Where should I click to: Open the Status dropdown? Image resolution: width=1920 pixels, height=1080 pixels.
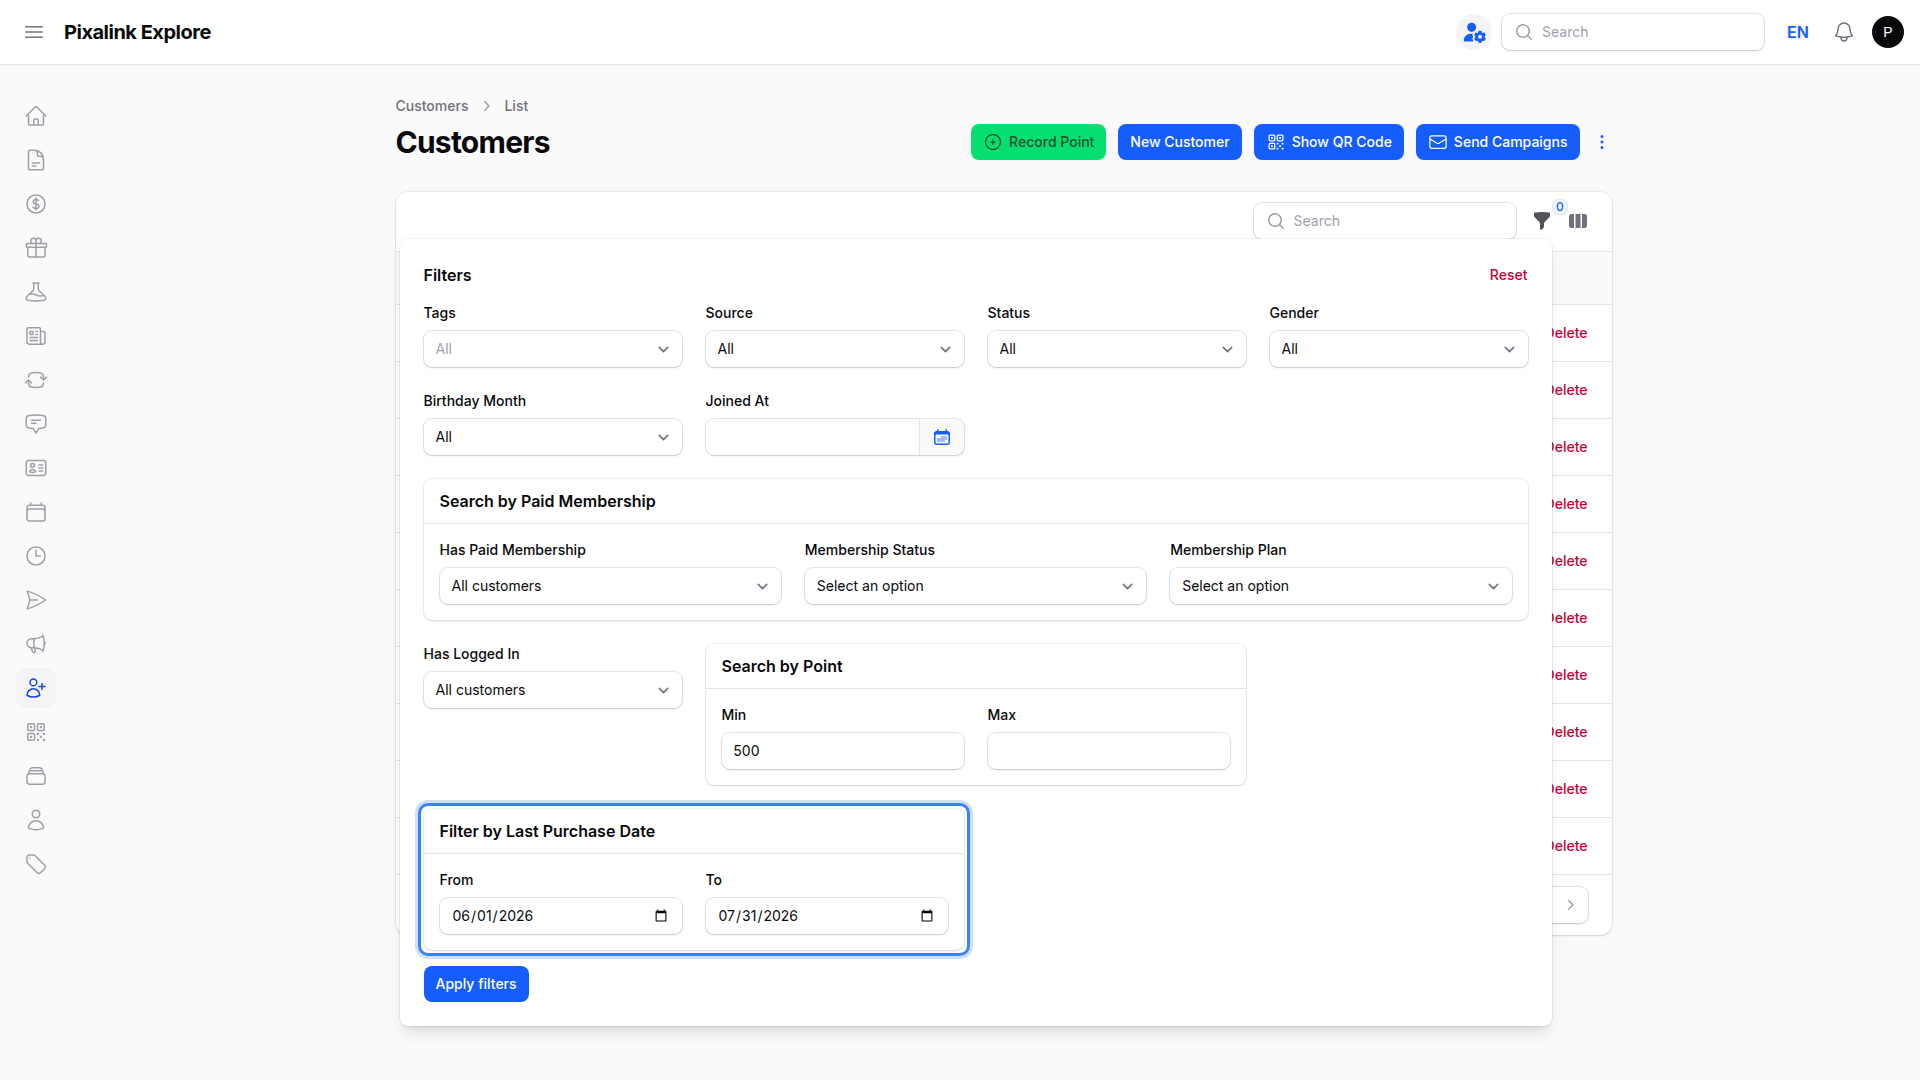point(1117,349)
